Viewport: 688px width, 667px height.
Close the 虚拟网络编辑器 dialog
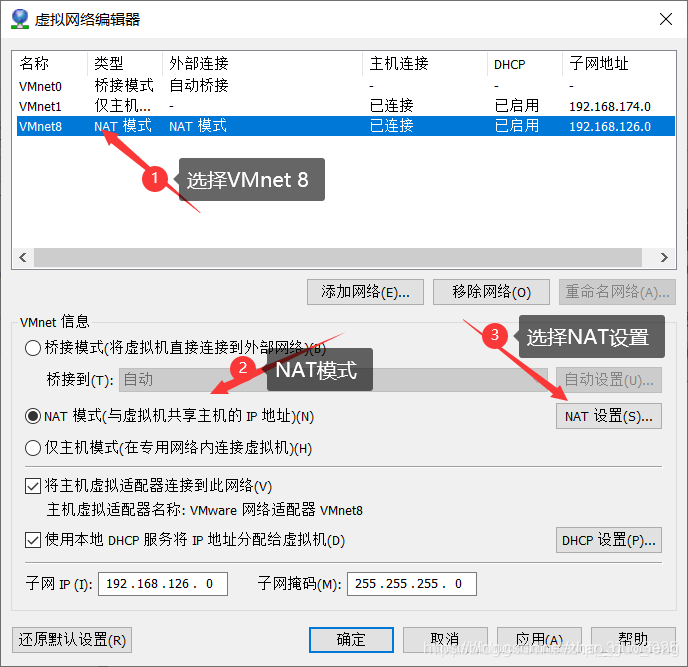point(666,19)
